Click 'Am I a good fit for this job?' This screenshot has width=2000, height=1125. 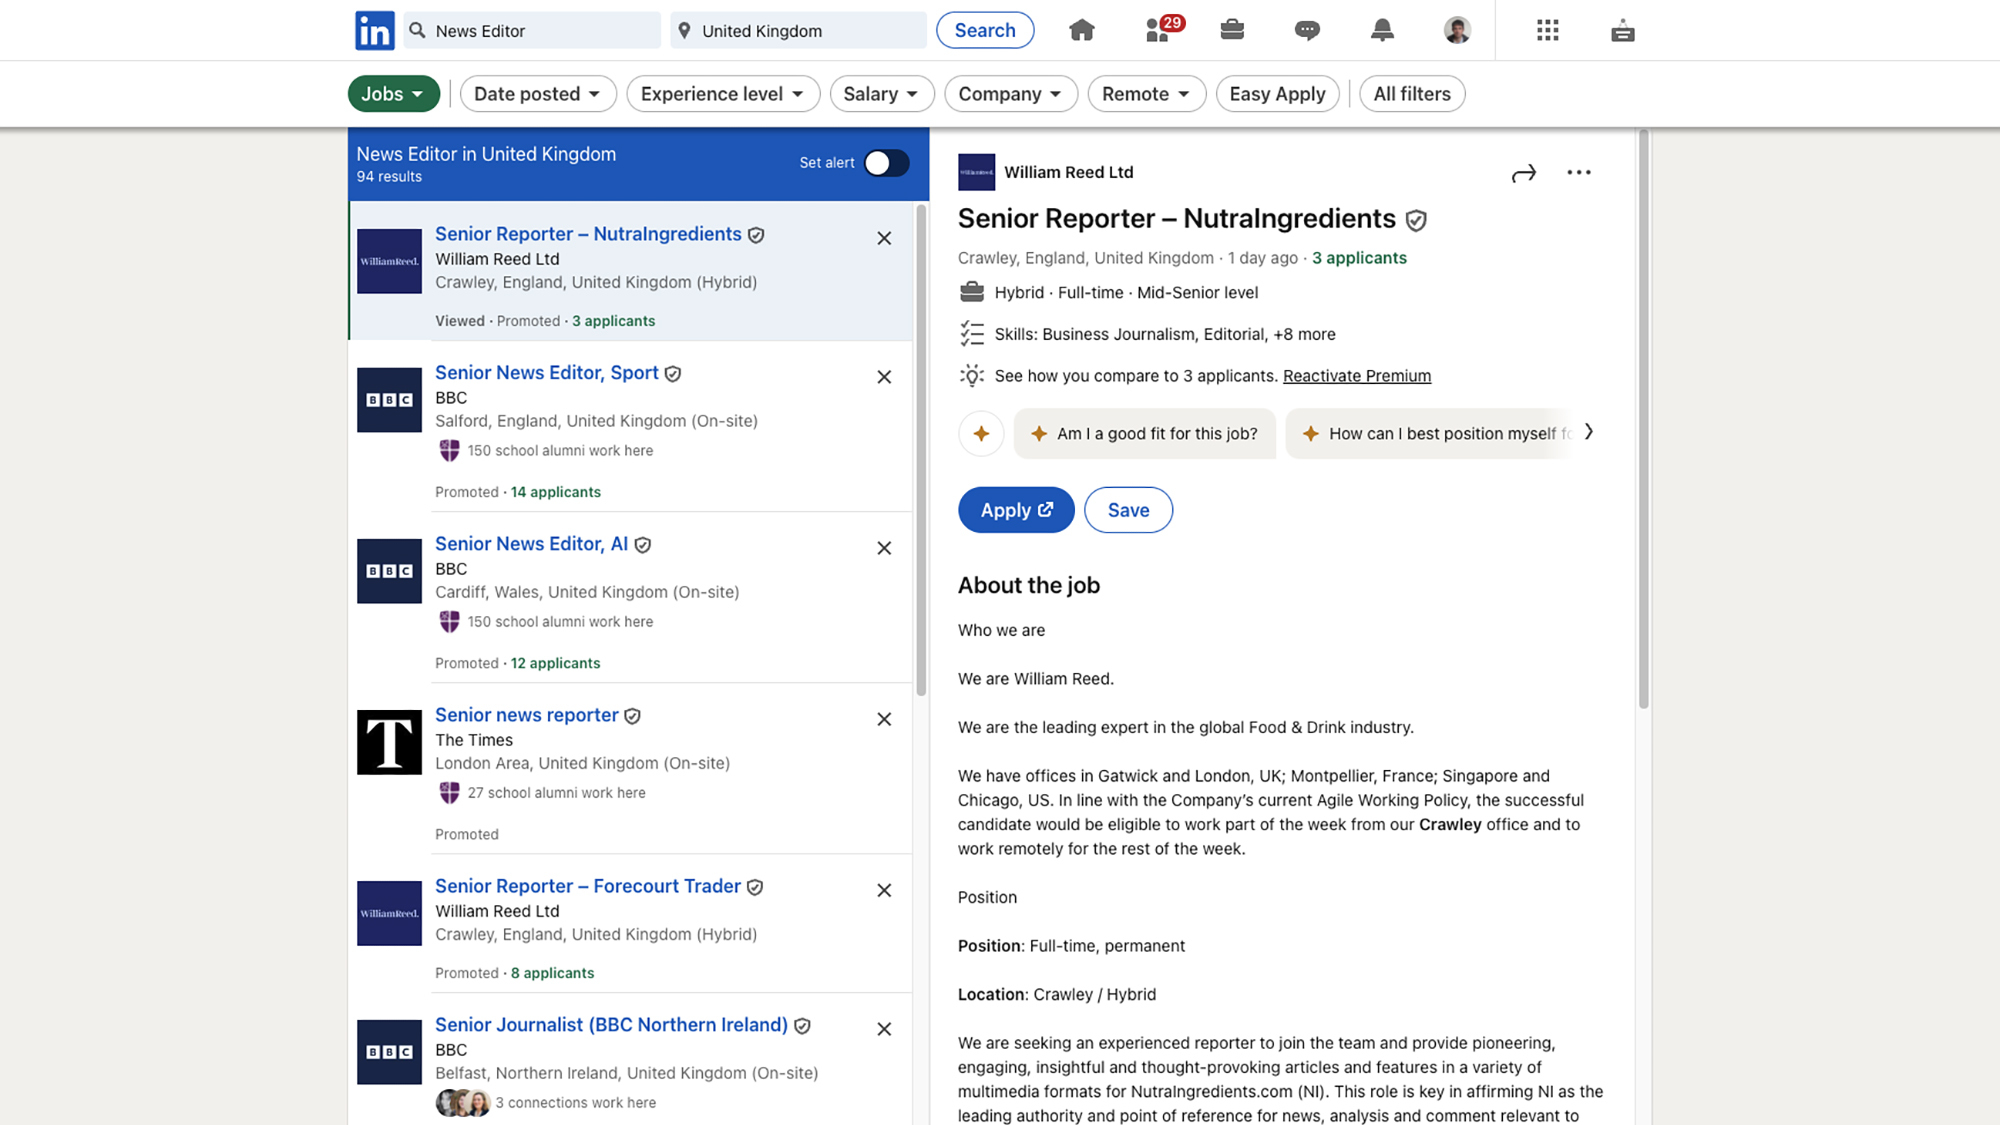(x=1145, y=433)
